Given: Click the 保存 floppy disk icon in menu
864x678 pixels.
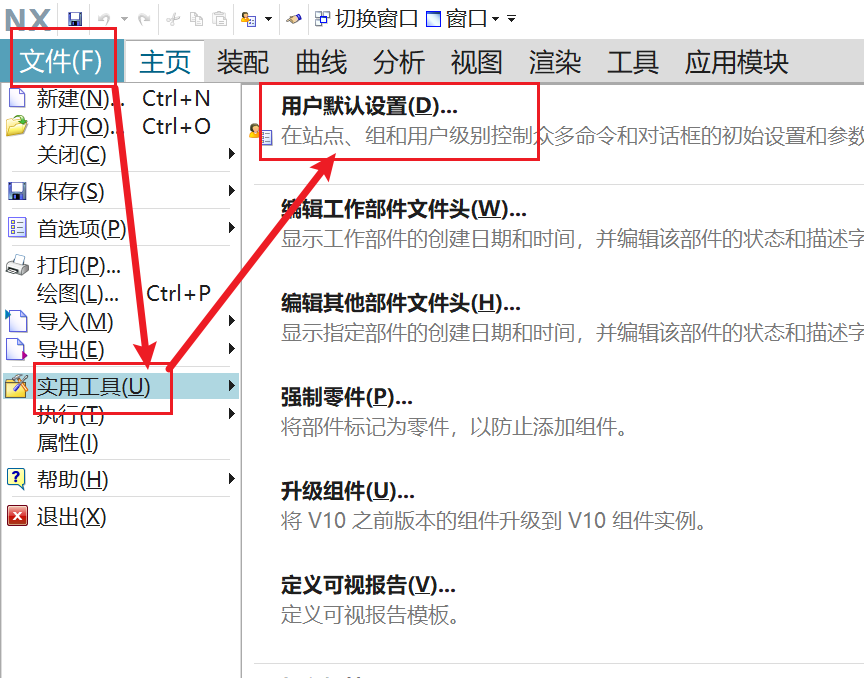Looking at the screenshot, I should 17,191.
